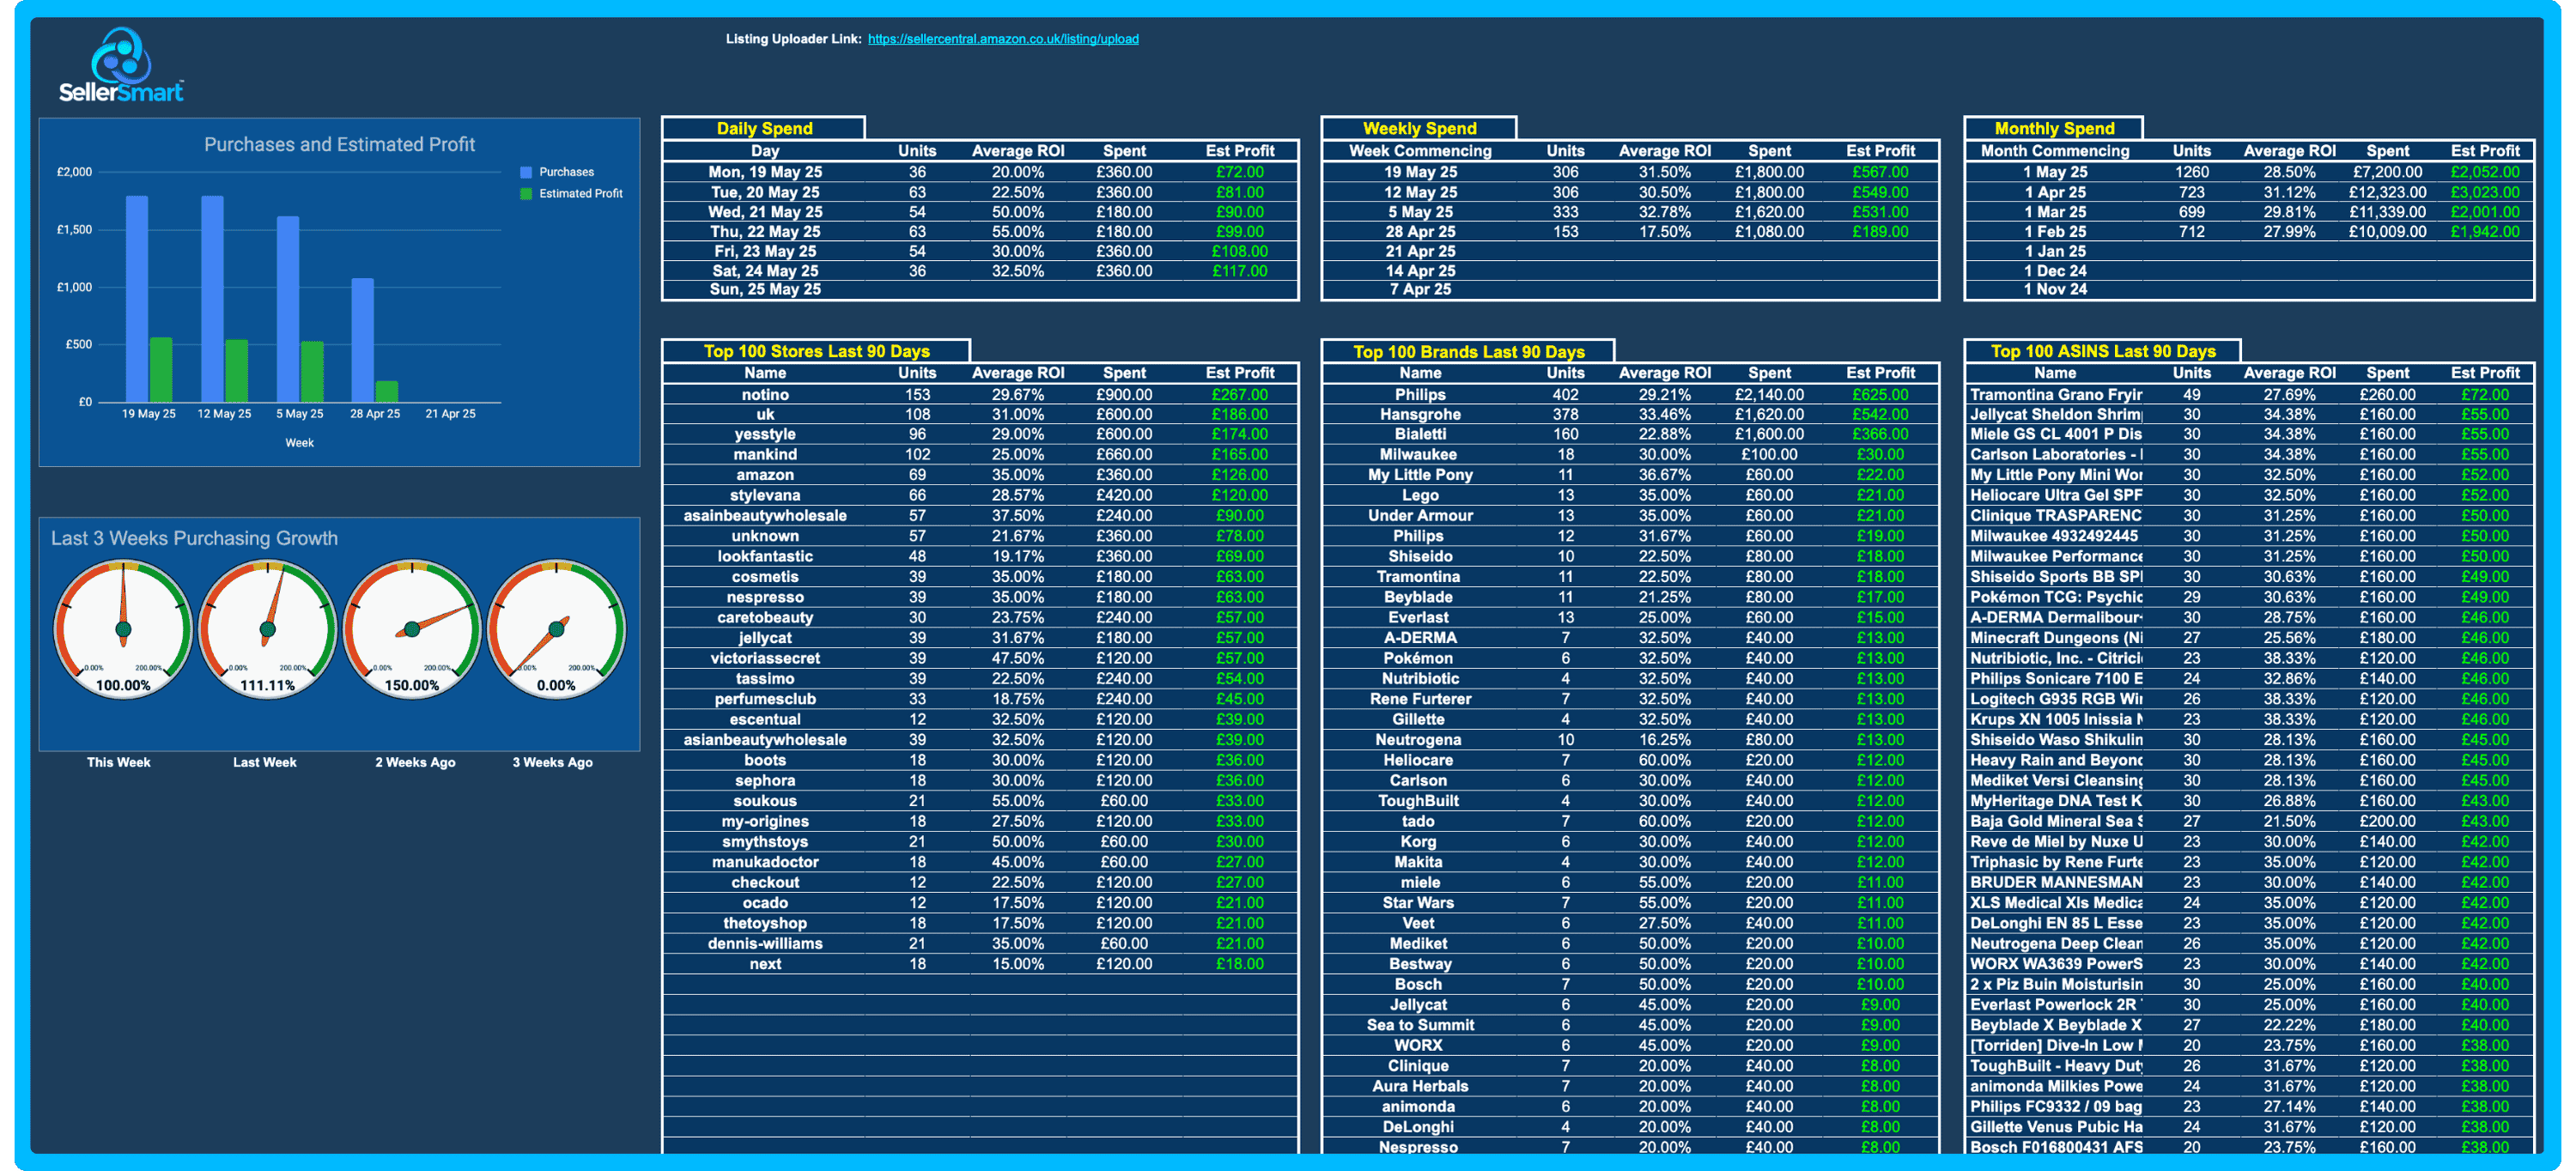Screen dimensions: 2576x1171
Task: Click the 'dennis-williams' store name
Action: coord(765,944)
